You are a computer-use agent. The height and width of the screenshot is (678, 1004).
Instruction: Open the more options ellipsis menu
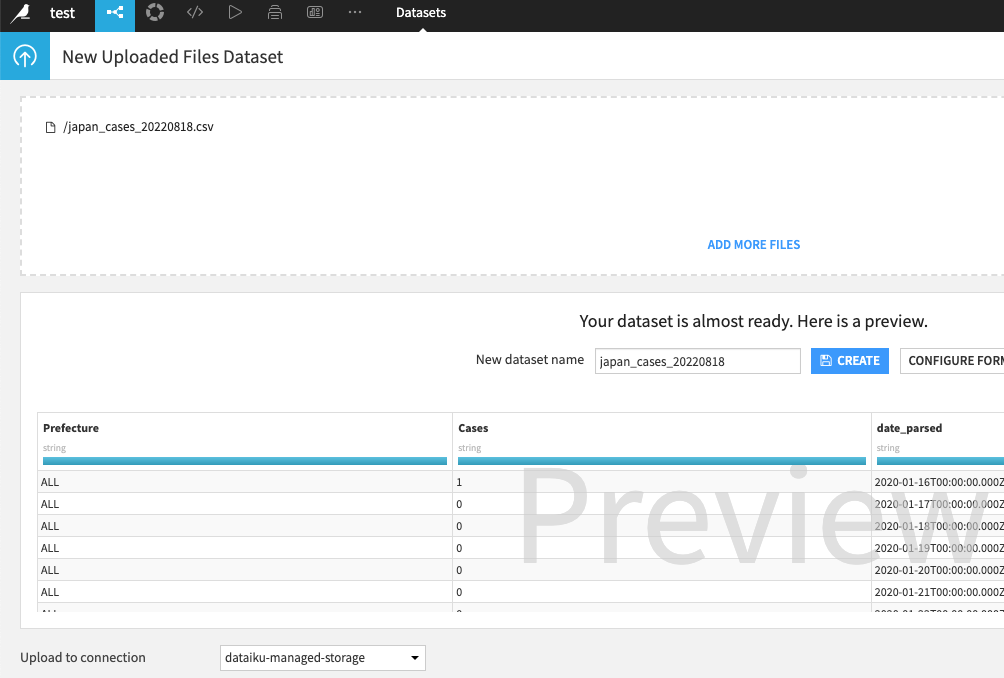355,13
